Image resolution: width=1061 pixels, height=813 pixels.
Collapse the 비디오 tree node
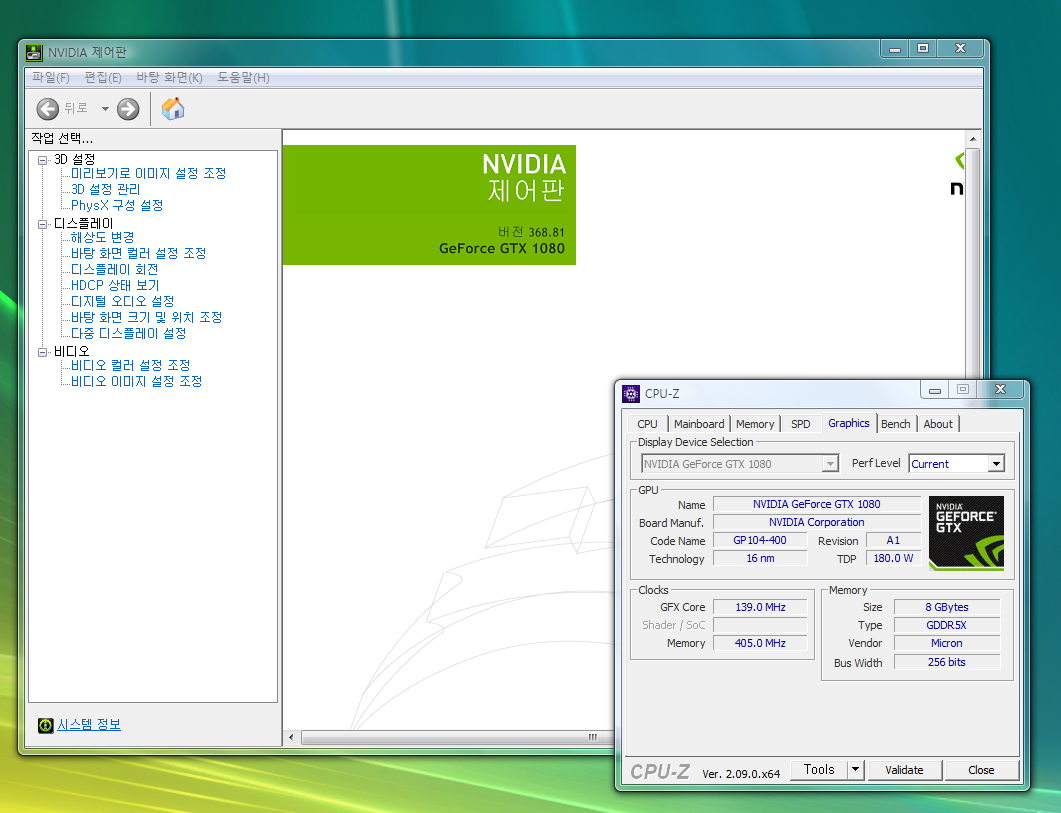point(43,352)
